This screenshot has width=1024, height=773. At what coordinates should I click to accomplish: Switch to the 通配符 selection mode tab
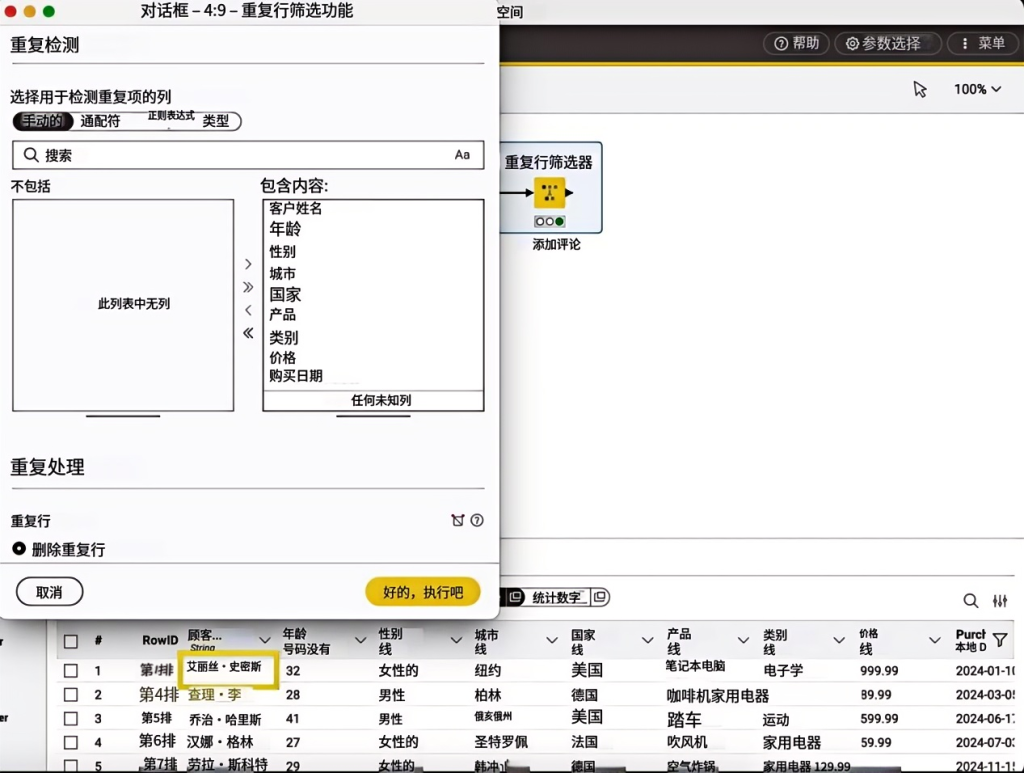(100, 121)
